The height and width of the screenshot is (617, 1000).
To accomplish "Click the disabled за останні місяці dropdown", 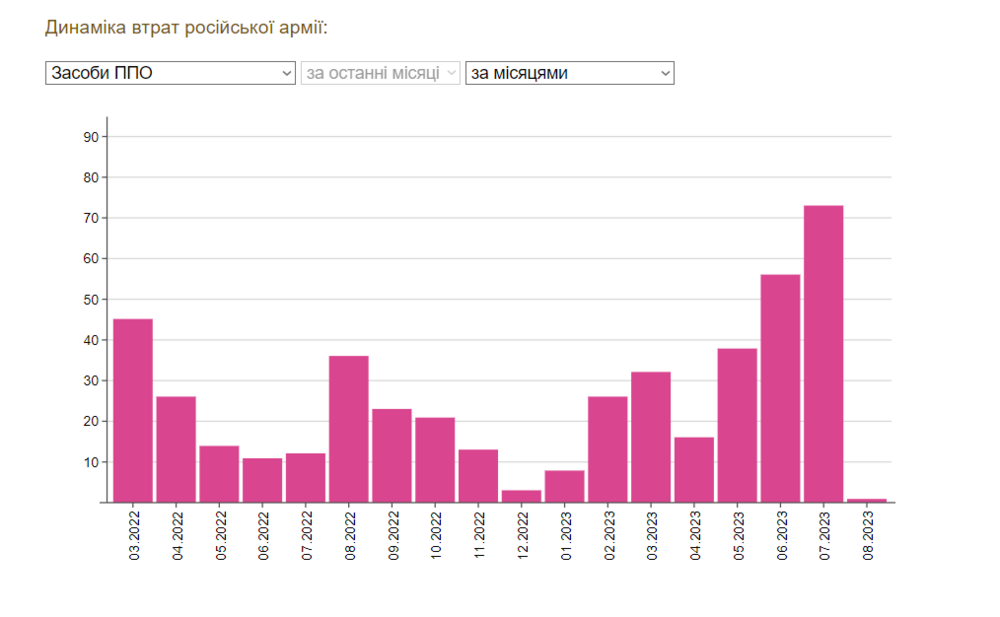I will [x=380, y=73].
